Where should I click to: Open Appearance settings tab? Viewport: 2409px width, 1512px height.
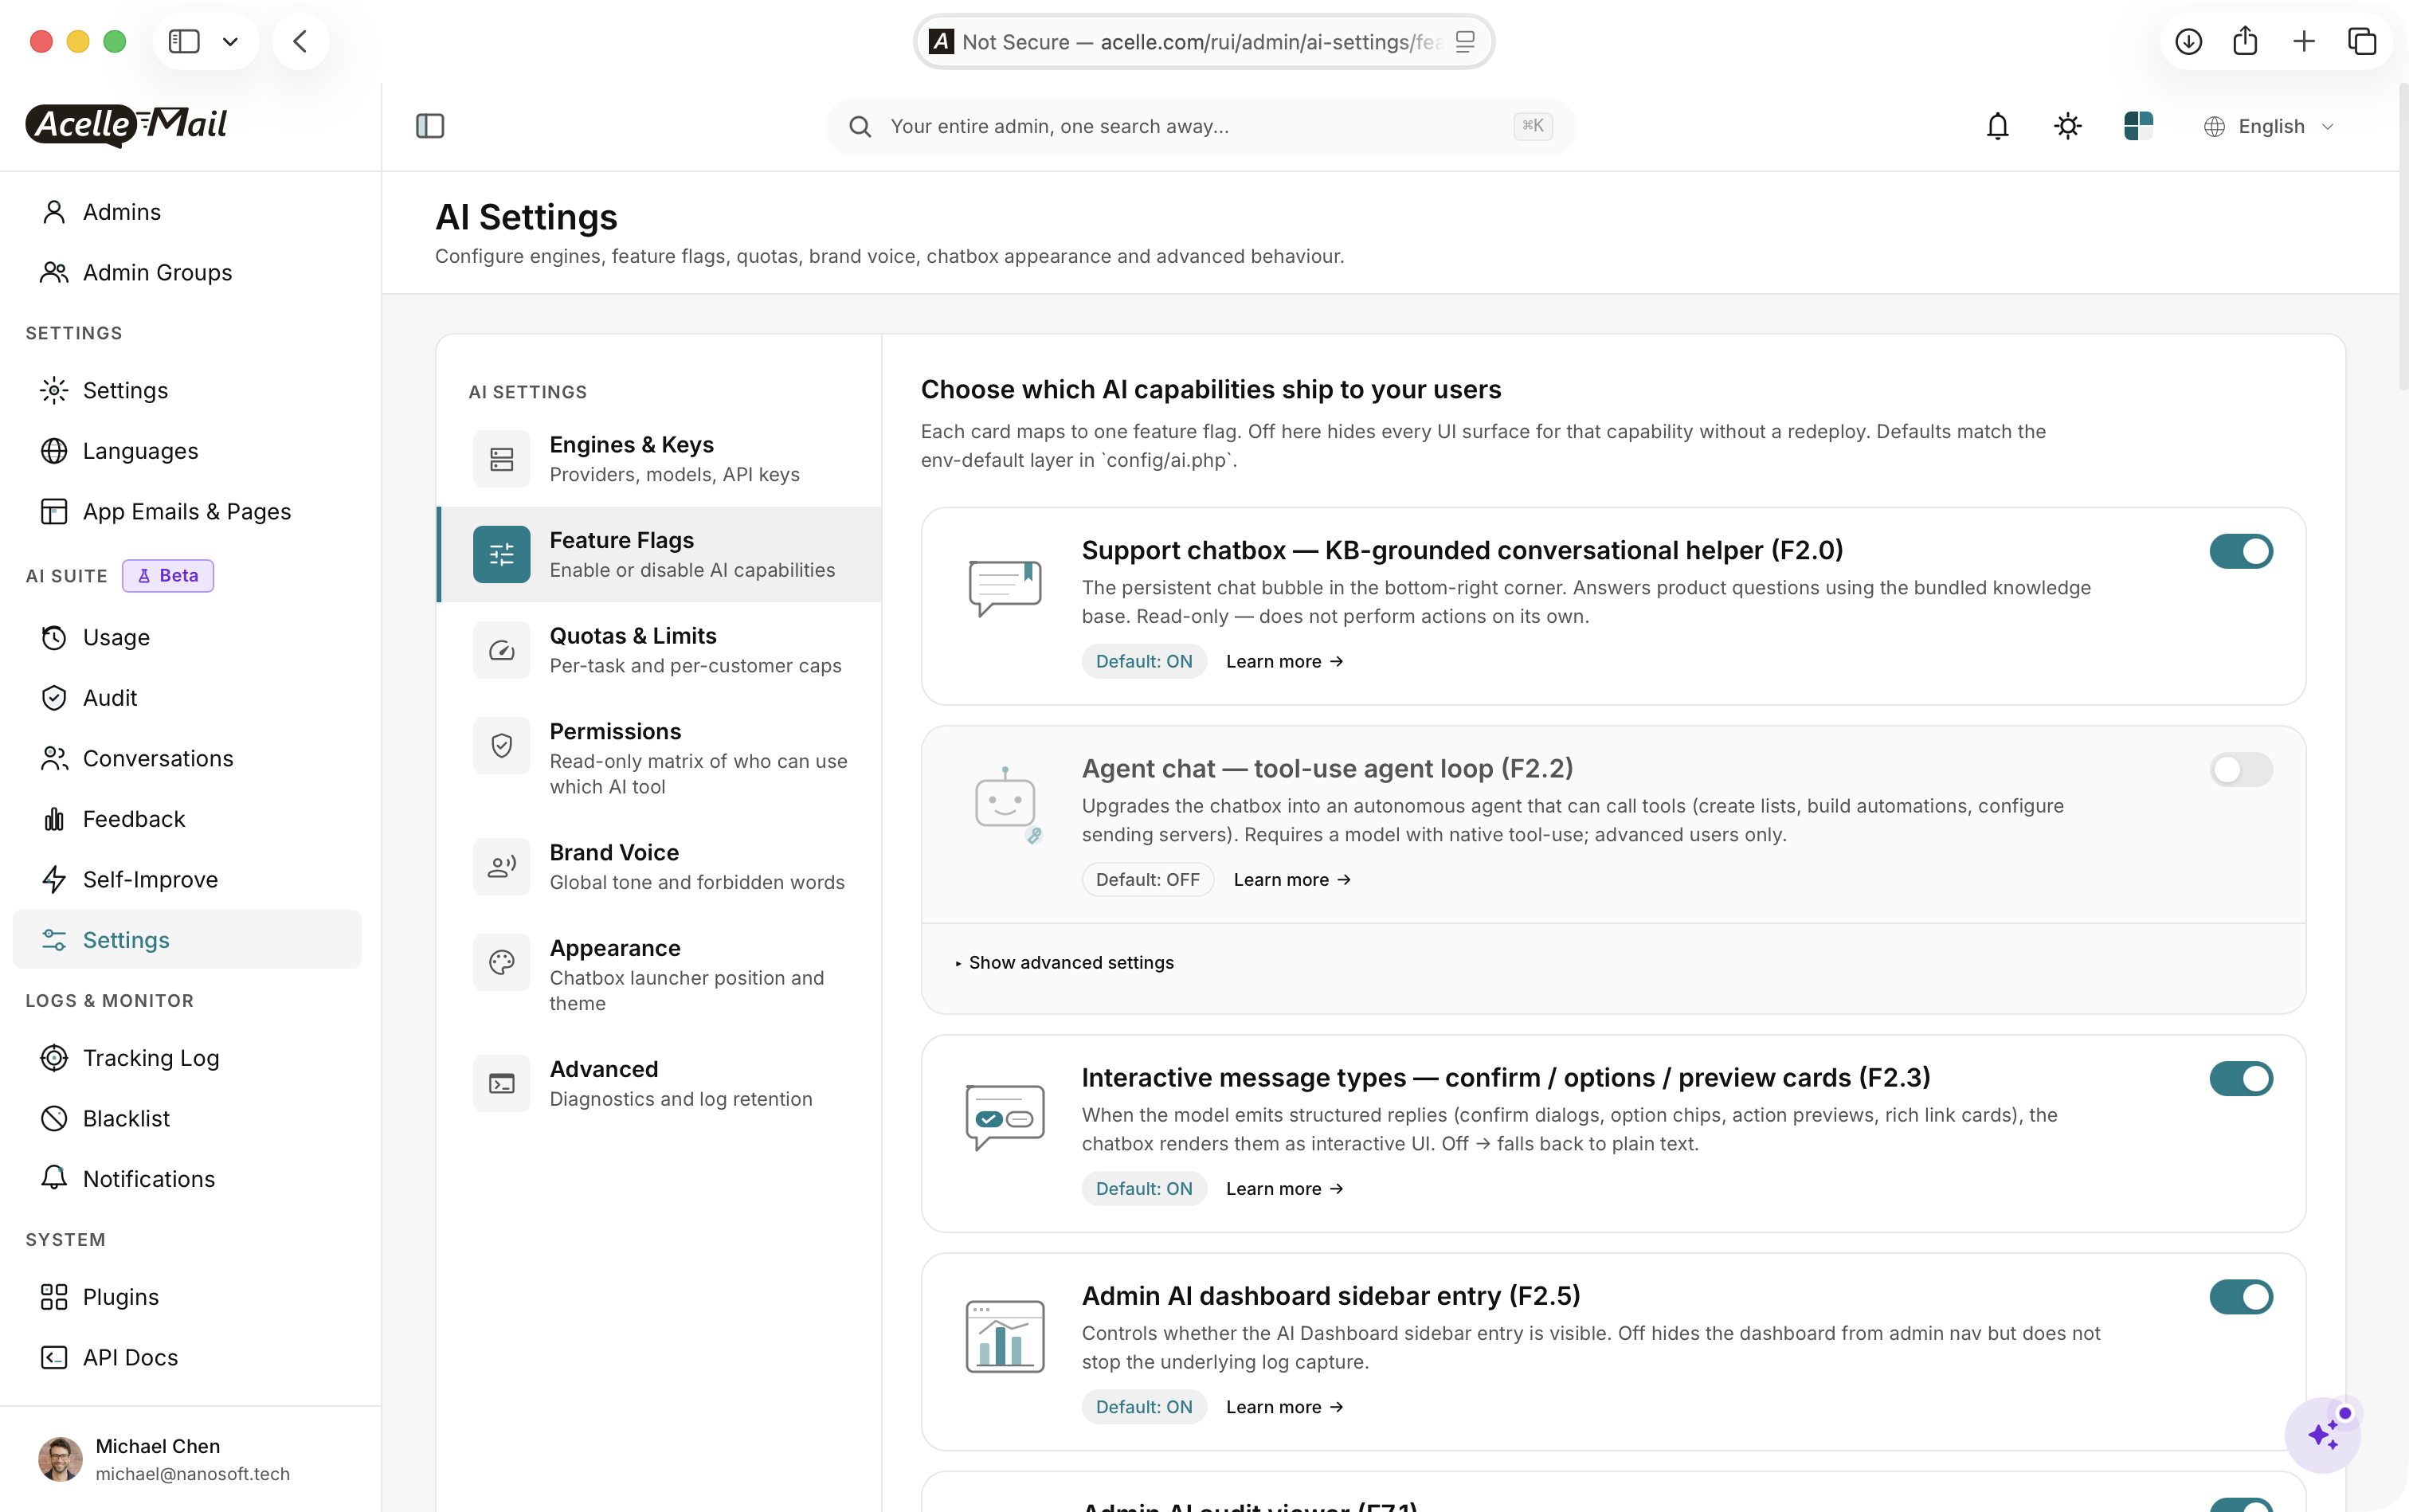tap(659, 975)
